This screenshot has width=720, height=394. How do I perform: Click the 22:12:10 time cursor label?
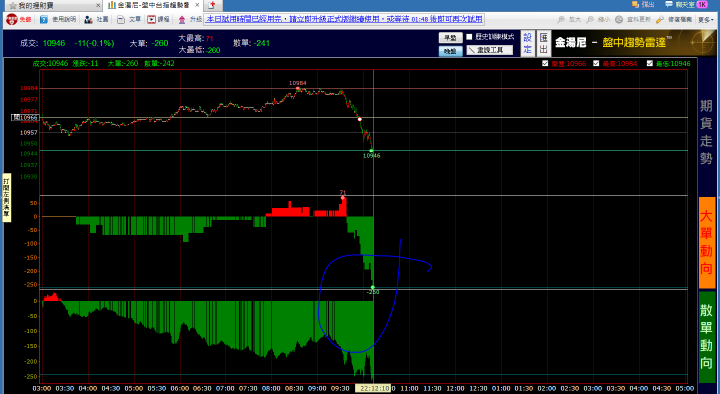tap(374, 388)
